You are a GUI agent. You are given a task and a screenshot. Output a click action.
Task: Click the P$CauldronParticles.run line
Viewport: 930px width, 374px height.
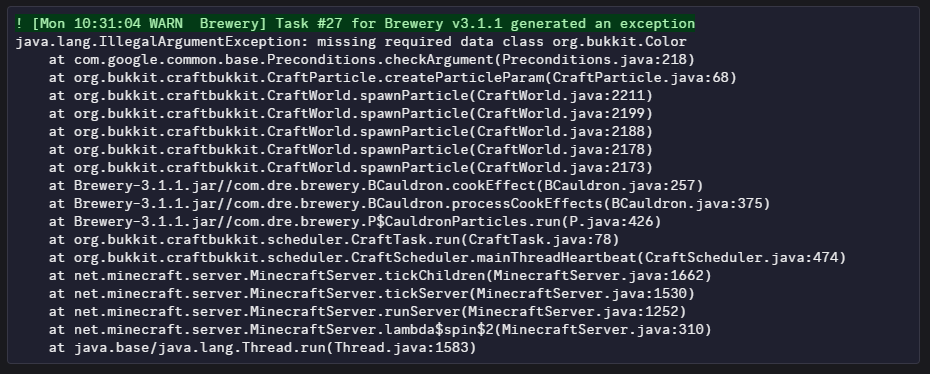[x=355, y=222]
